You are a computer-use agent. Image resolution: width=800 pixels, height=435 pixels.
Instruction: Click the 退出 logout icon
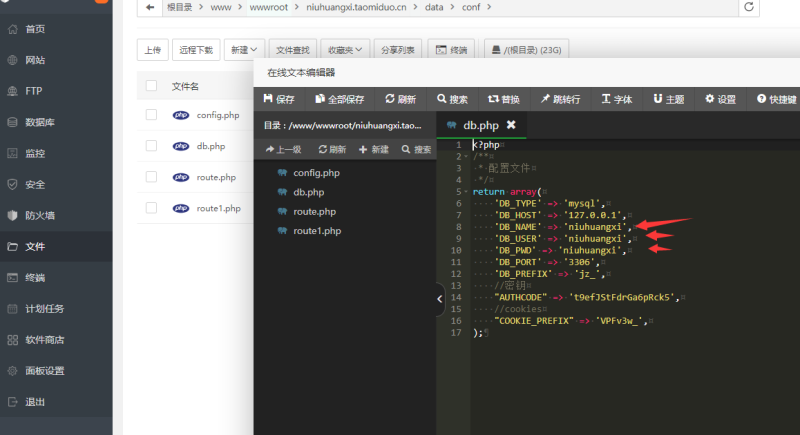[13, 402]
